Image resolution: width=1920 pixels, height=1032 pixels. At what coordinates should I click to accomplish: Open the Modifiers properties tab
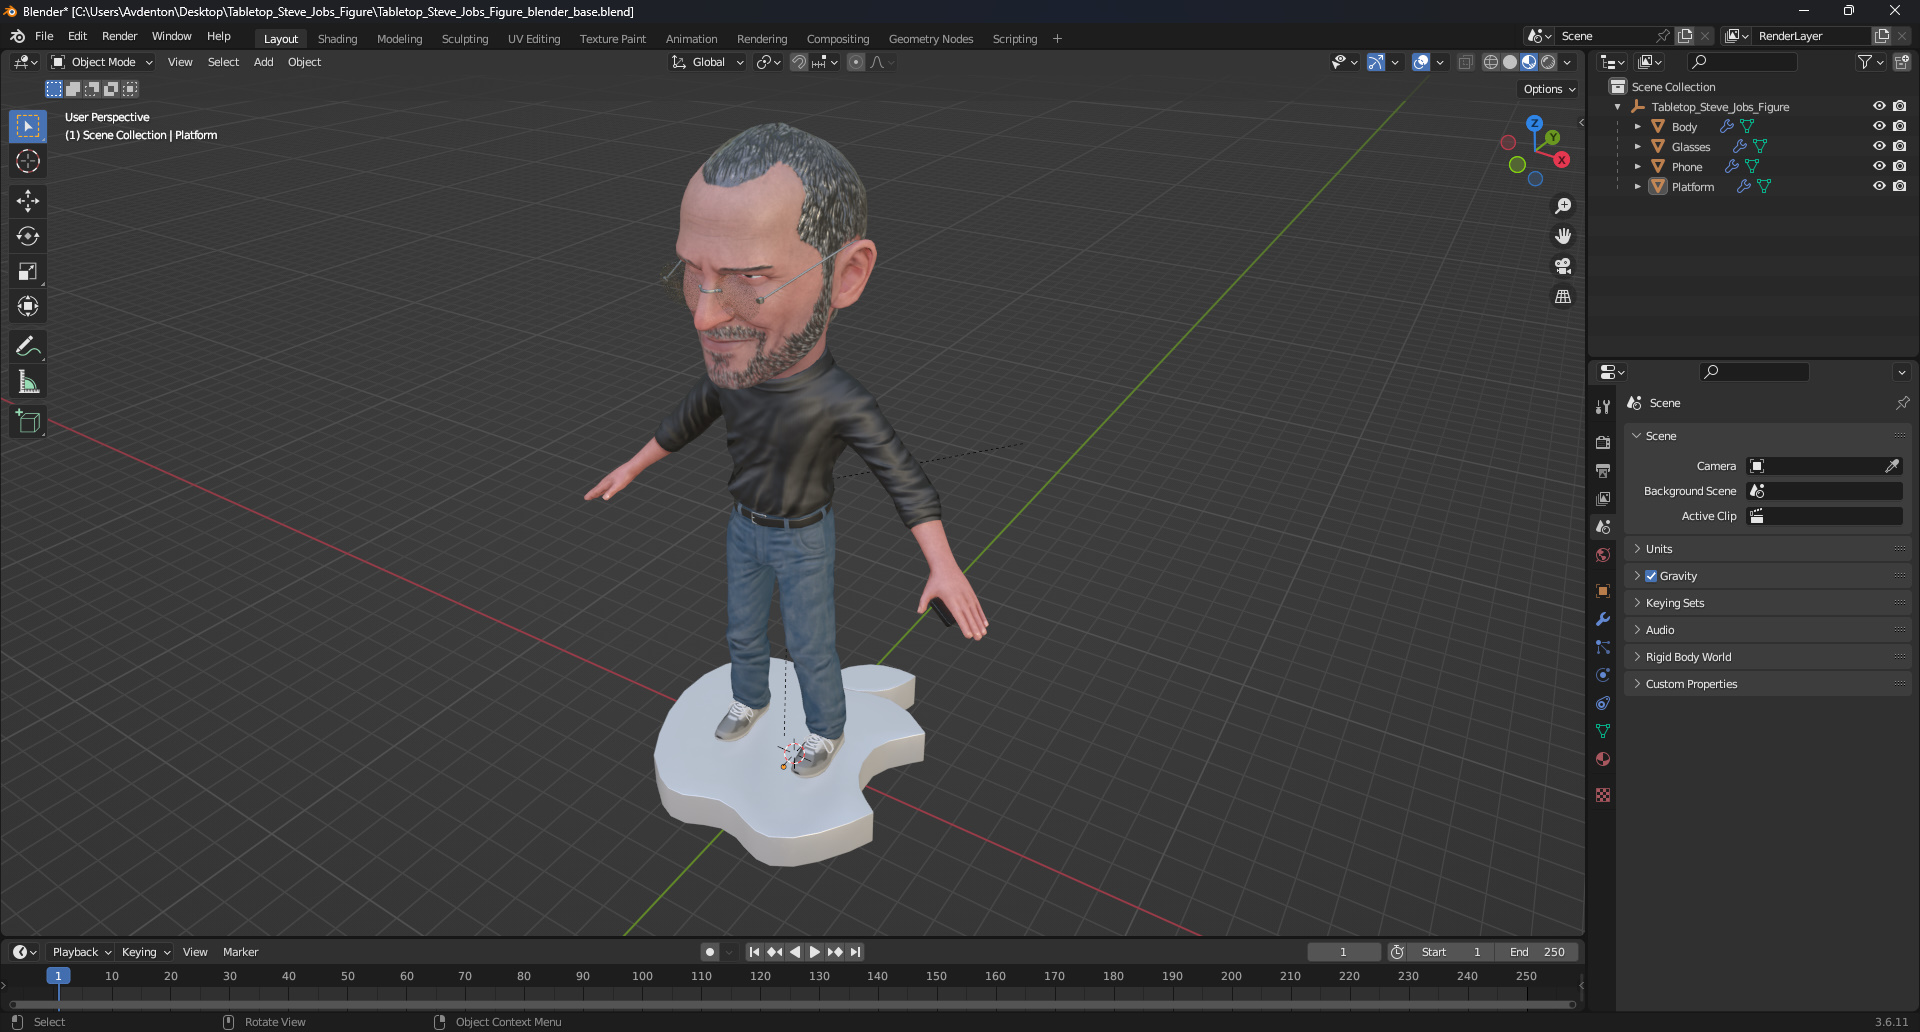[x=1603, y=619]
